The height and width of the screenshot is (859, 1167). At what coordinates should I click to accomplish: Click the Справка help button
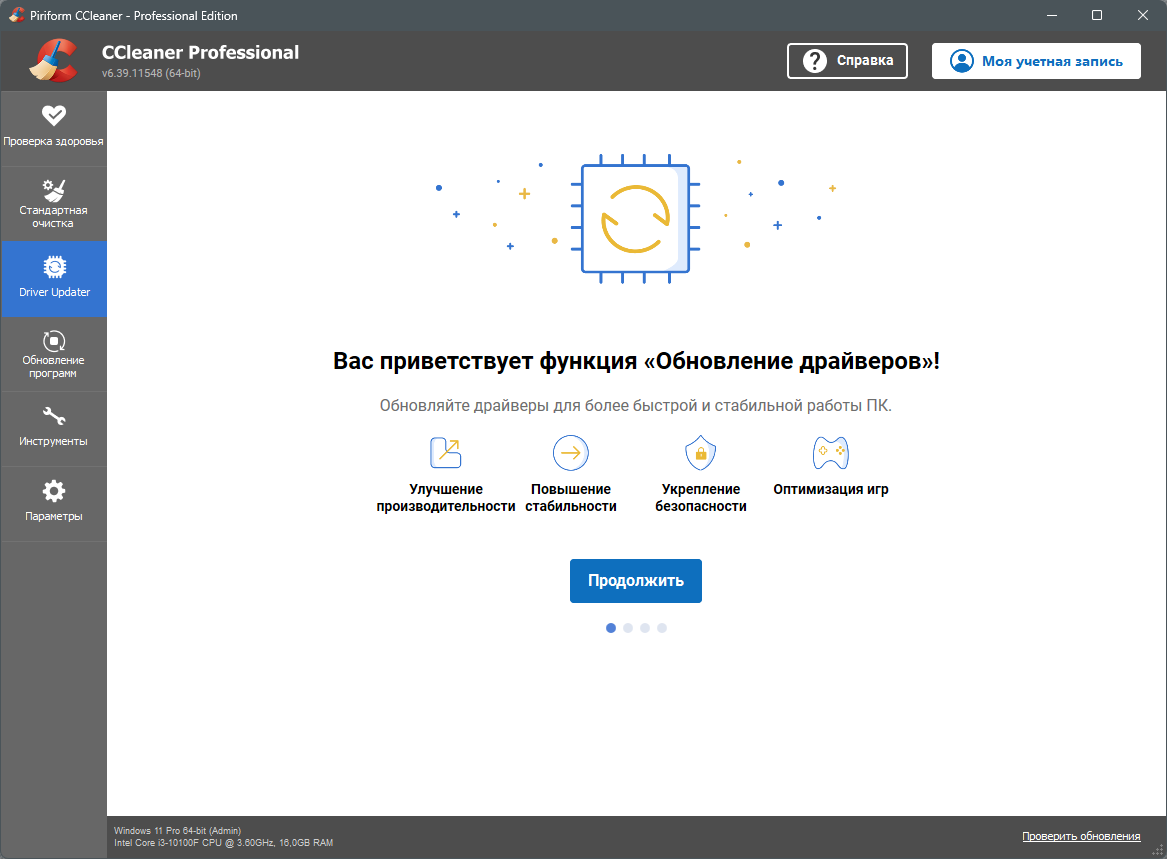click(847, 60)
